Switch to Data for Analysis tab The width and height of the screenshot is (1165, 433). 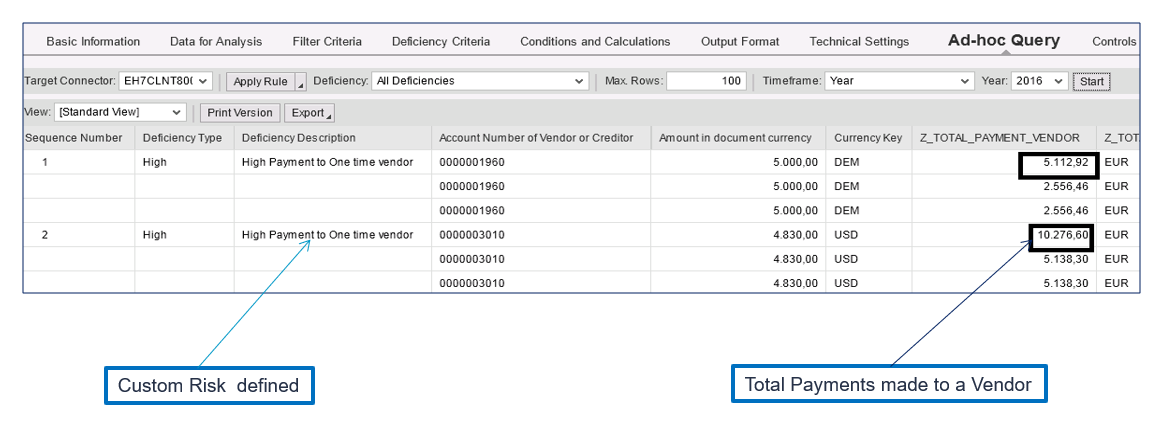216,42
